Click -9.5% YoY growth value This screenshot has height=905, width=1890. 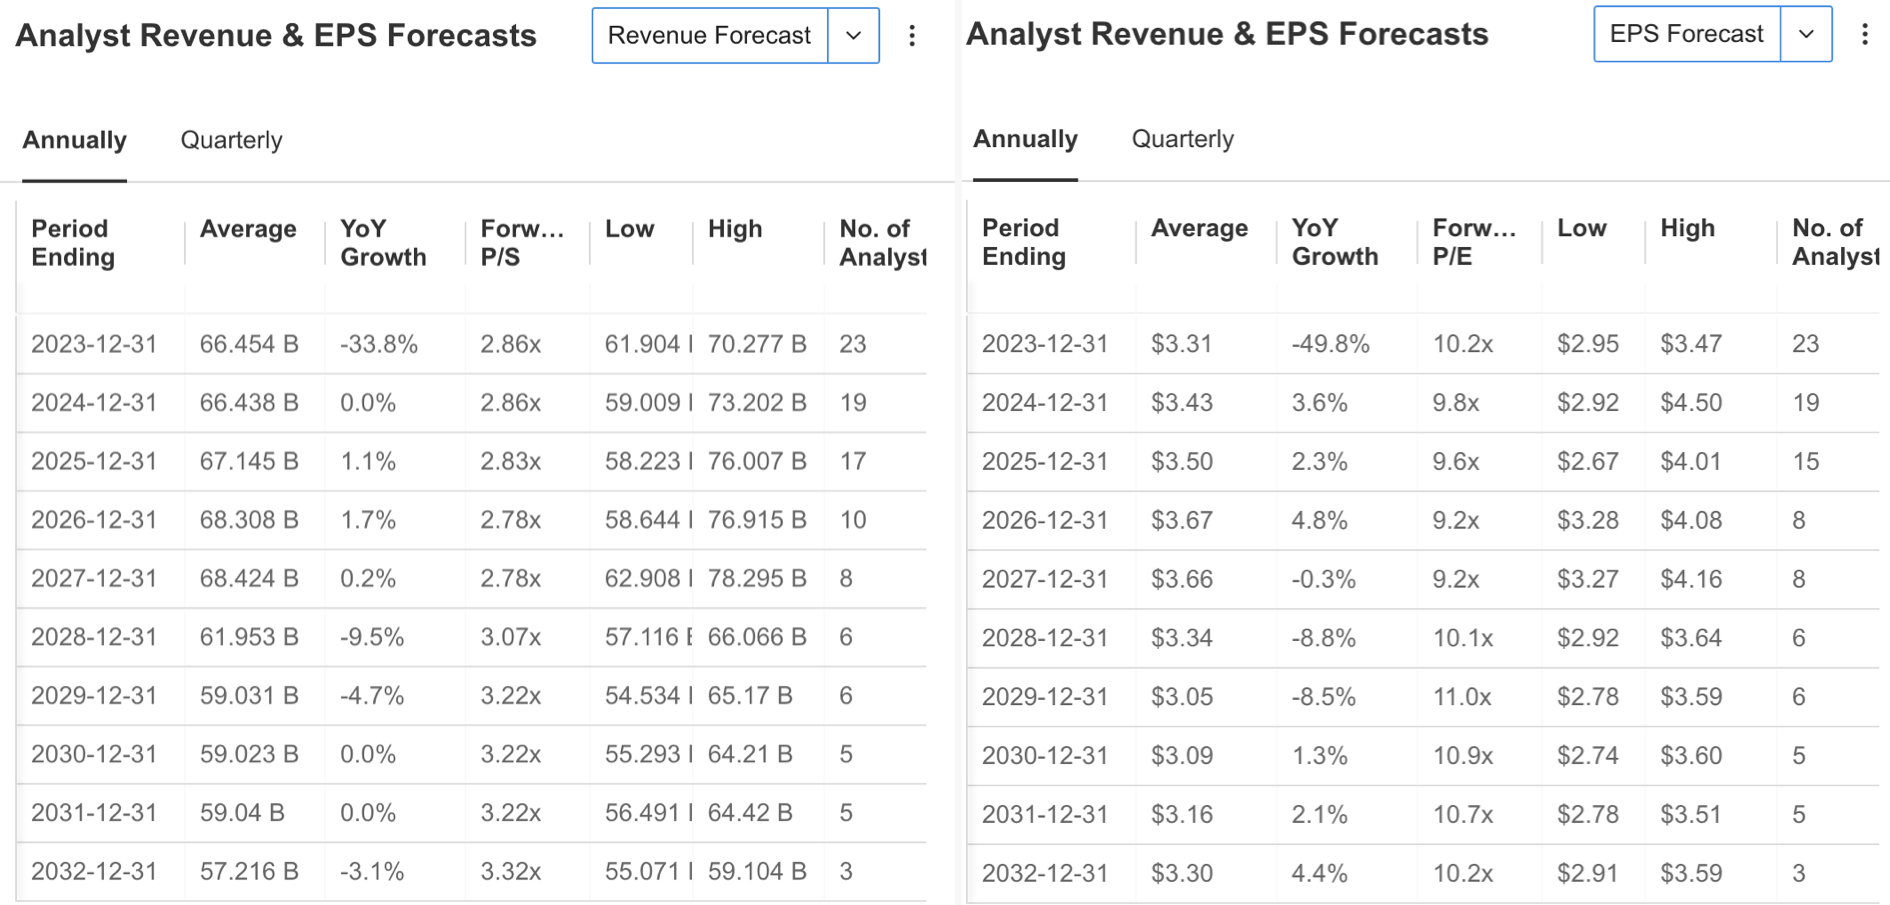372,637
